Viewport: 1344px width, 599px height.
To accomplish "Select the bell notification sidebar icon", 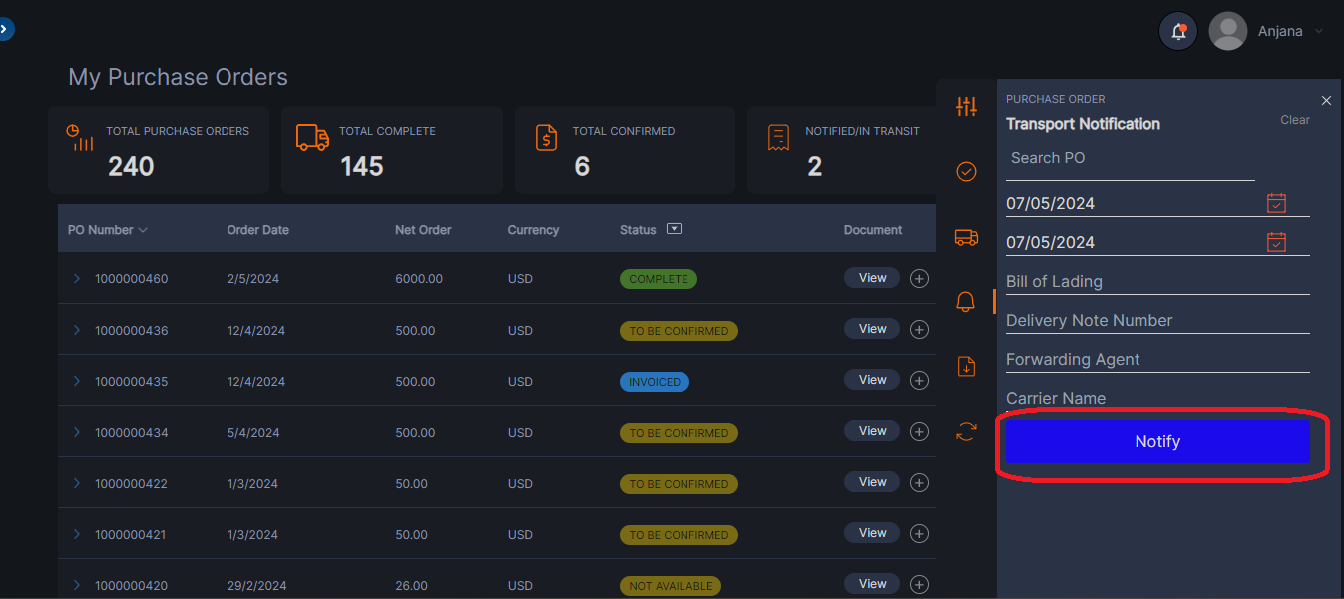I will pos(966,301).
